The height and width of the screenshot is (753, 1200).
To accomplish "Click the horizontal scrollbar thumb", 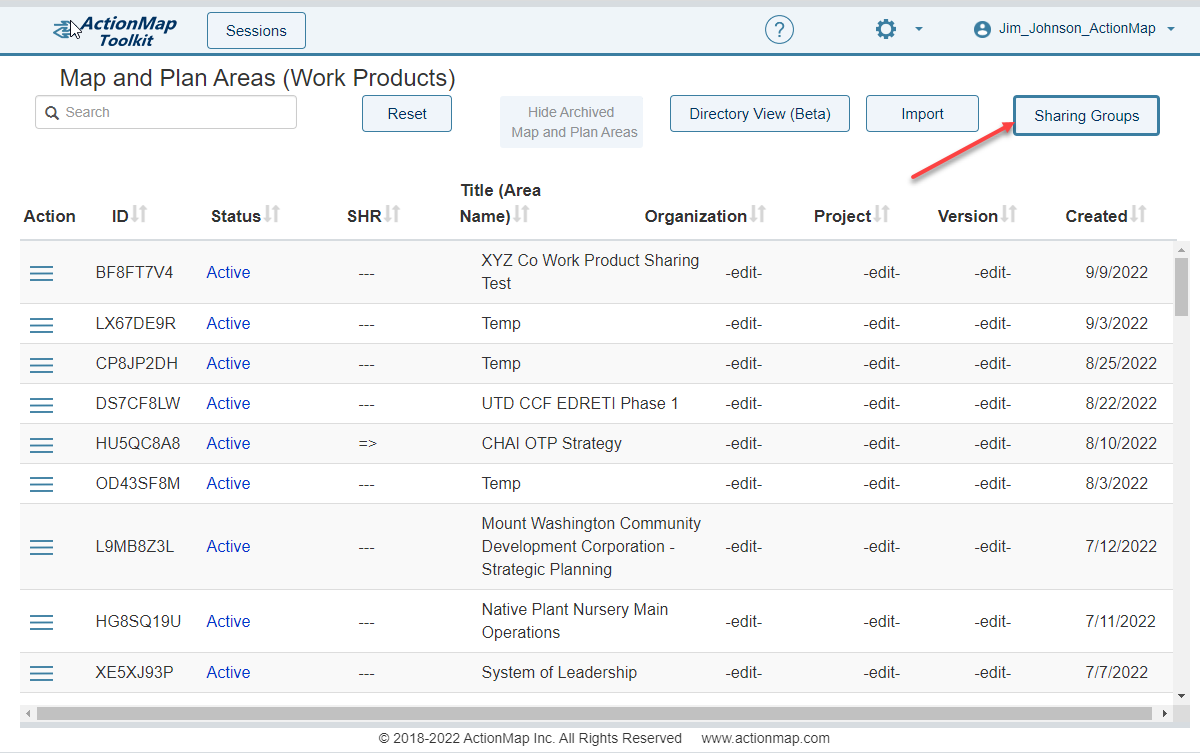I will coord(596,714).
